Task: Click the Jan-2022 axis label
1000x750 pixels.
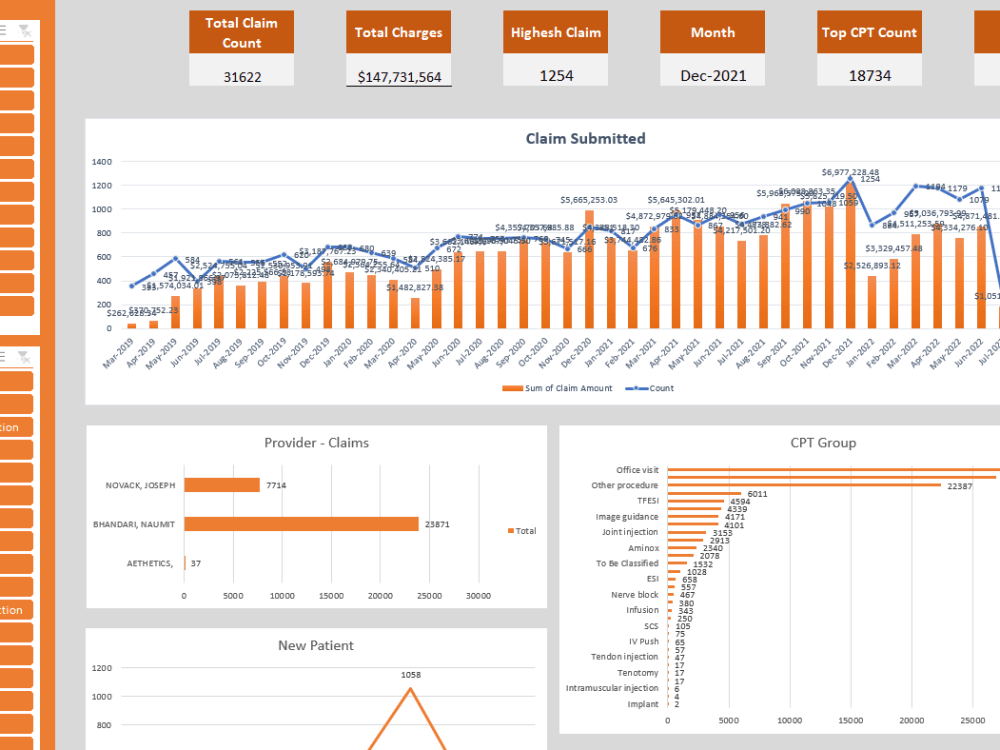Action: (x=859, y=353)
